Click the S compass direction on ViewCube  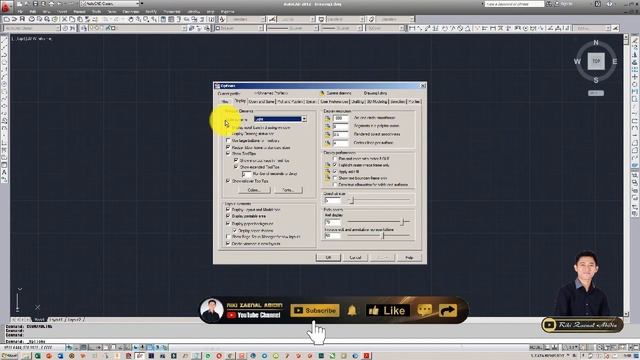pos(596,80)
